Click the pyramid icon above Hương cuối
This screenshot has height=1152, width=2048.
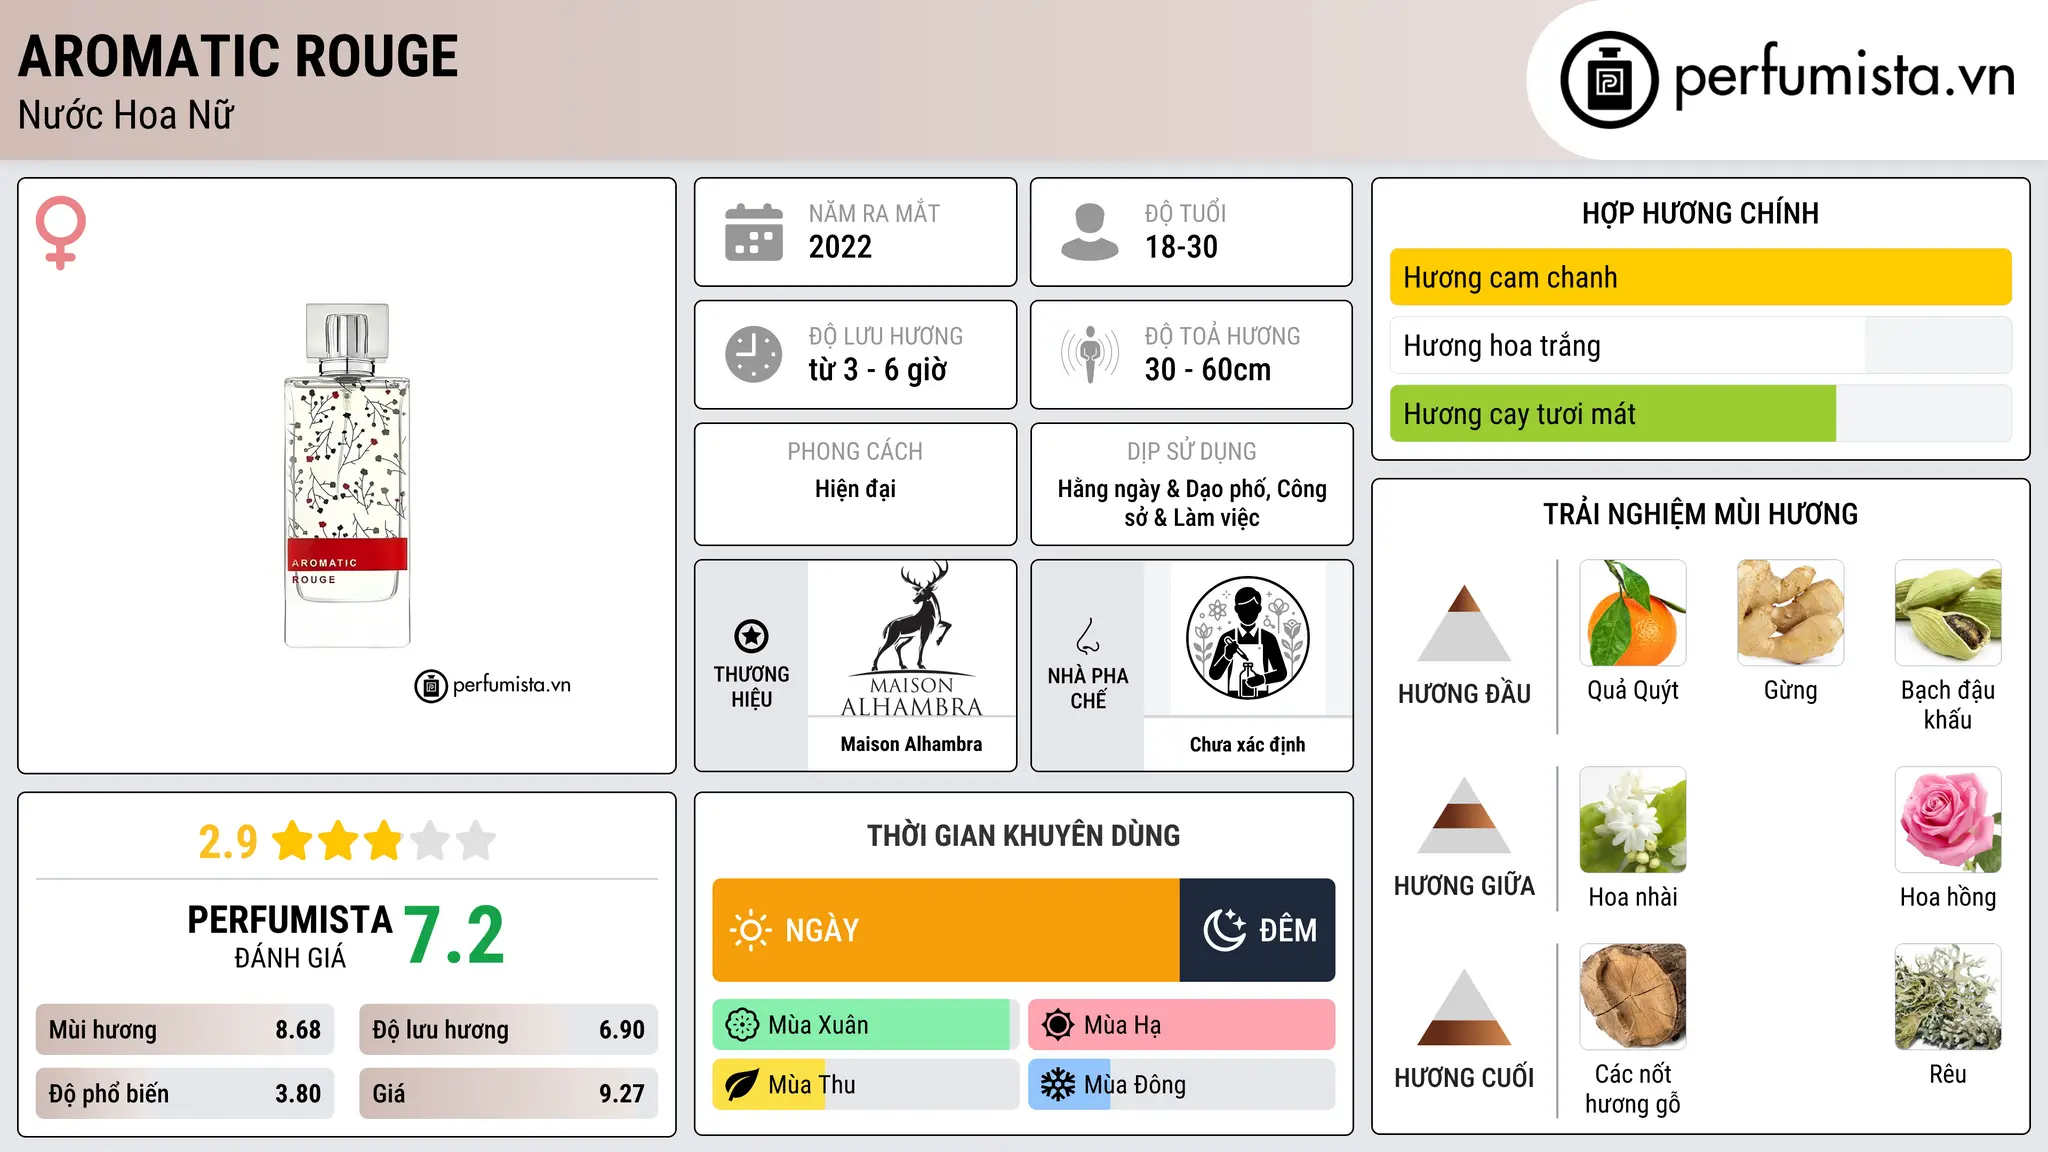click(1464, 1007)
